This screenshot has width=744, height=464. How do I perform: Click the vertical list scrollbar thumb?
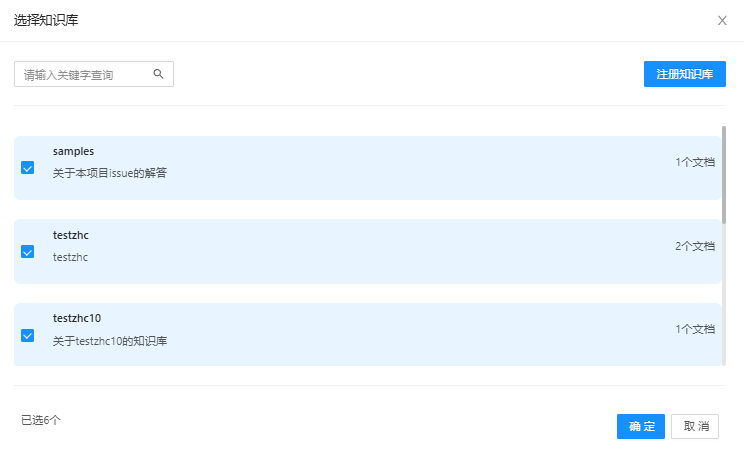pyautogui.click(x=724, y=175)
